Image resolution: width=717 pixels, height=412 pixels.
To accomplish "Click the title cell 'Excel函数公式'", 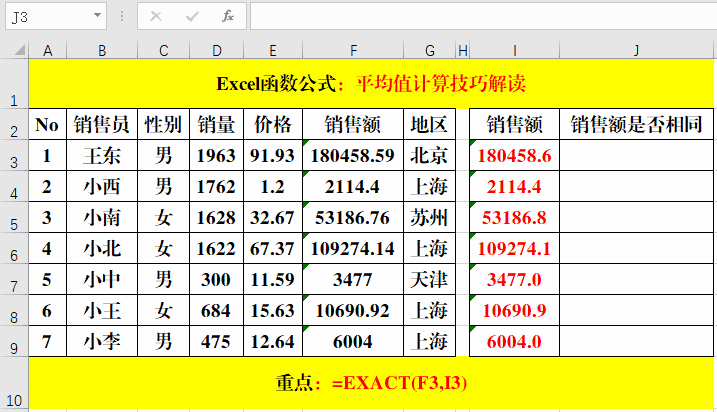I will [x=371, y=84].
